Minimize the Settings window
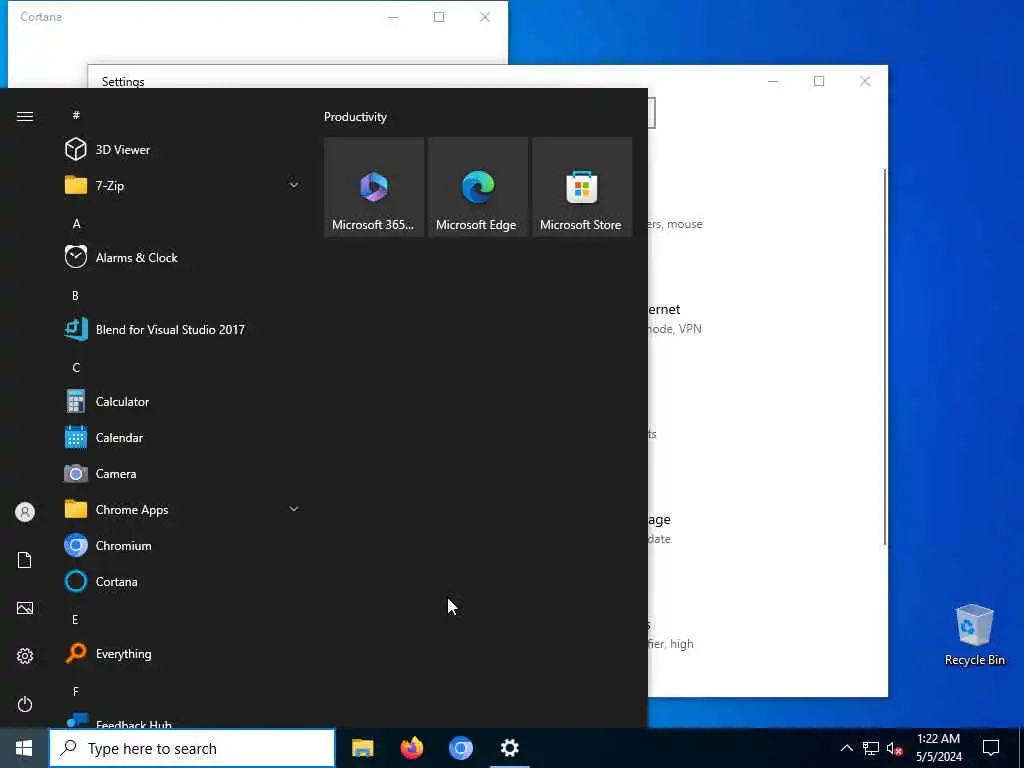The image size is (1024, 768). pos(773,81)
